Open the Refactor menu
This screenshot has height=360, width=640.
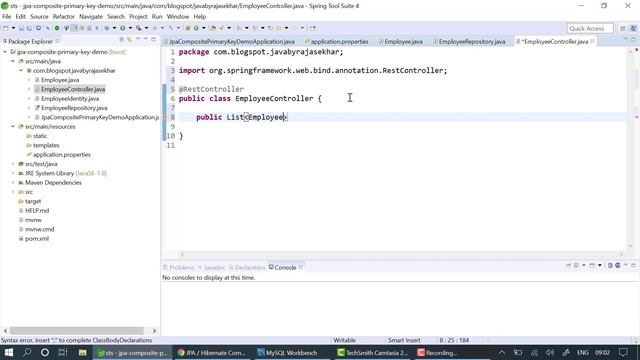click(x=64, y=17)
